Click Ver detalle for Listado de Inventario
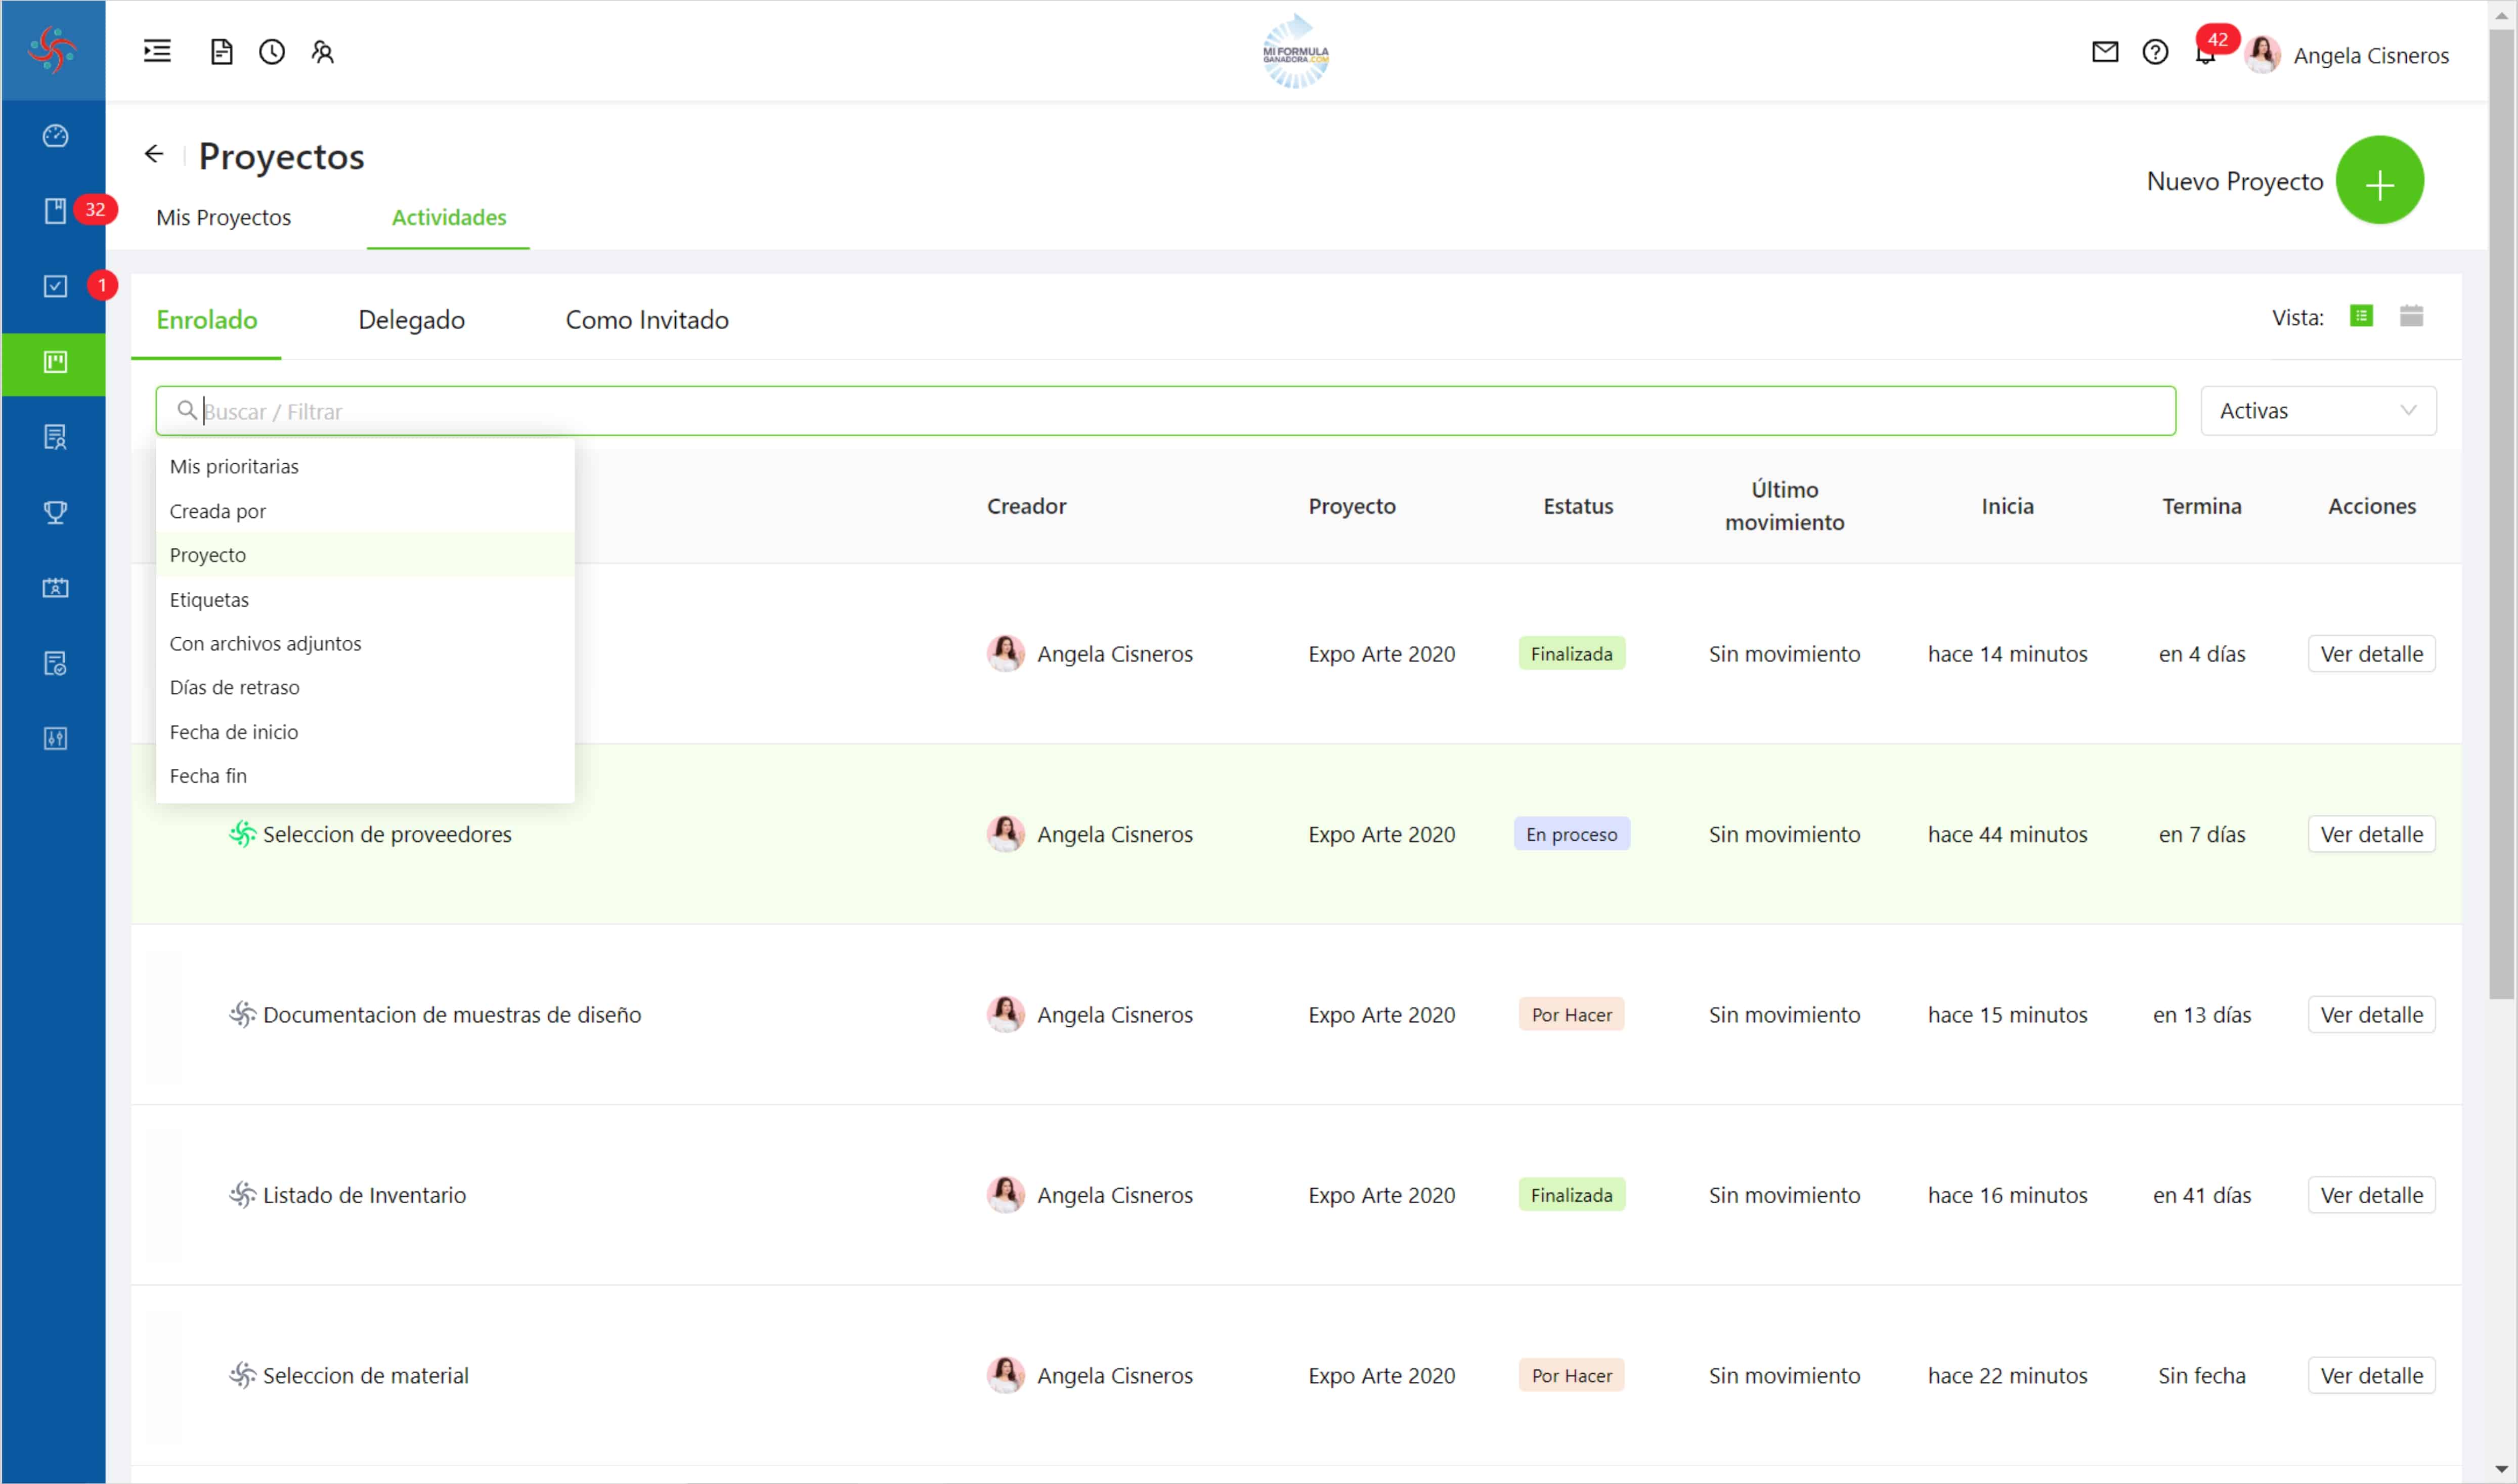 click(x=2371, y=1195)
